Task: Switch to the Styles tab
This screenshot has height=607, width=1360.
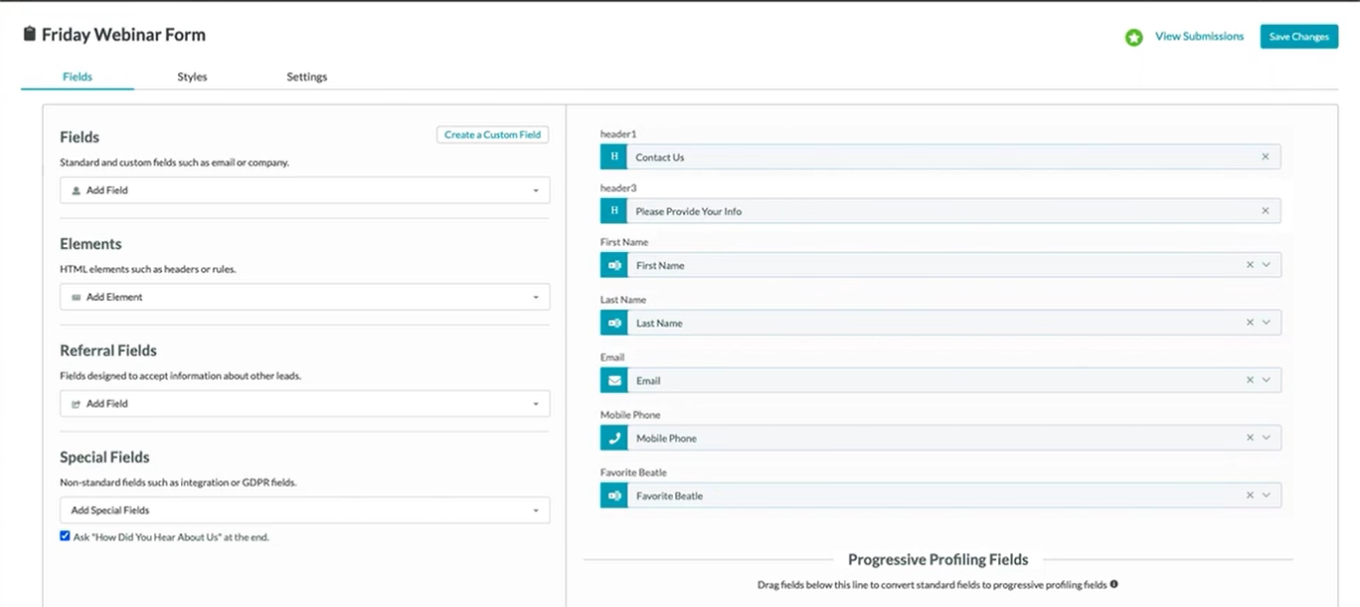Action: click(x=192, y=77)
